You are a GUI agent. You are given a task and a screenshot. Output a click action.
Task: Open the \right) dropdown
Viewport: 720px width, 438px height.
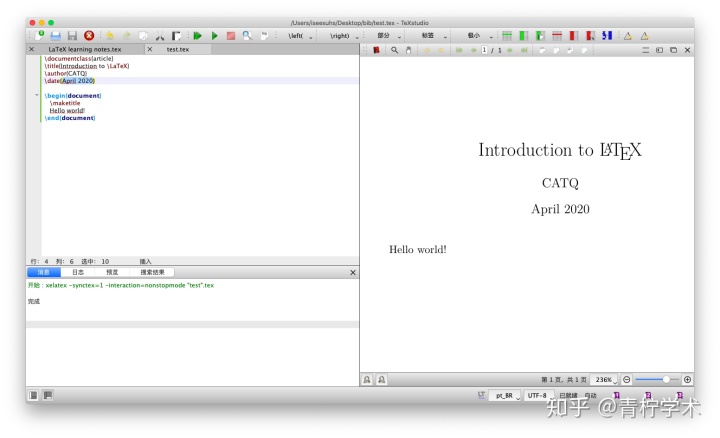pyautogui.click(x=344, y=36)
